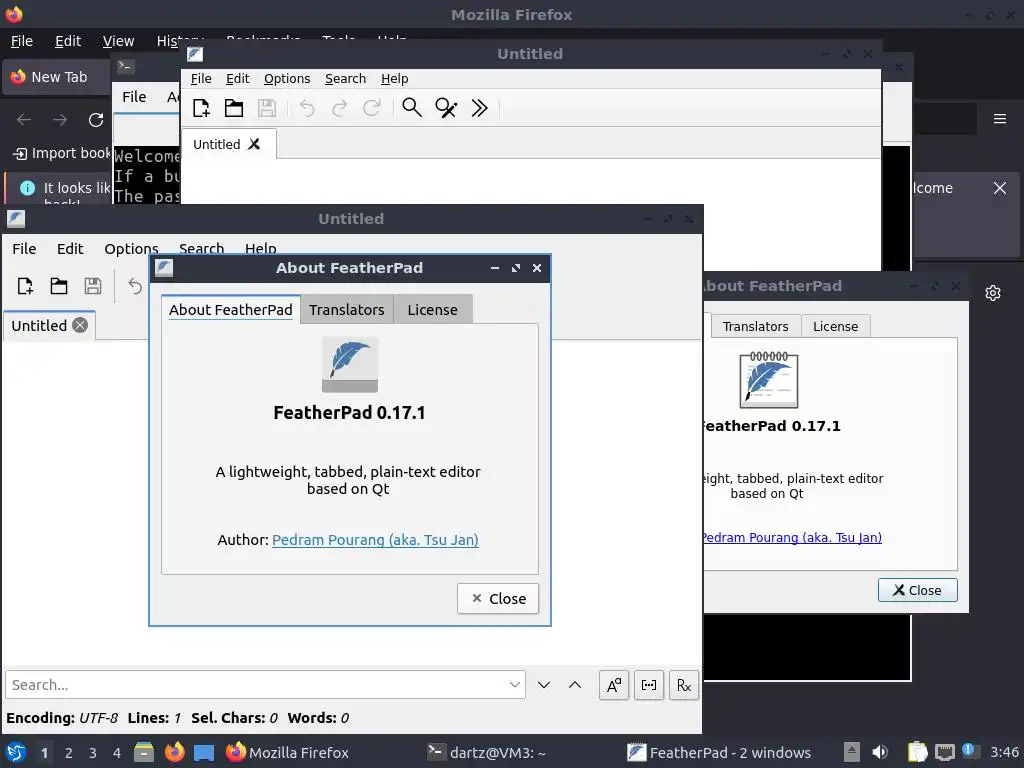1024x768 pixels.
Task: Switch to workspace 3 in taskbar pager
Action: click(x=93, y=753)
